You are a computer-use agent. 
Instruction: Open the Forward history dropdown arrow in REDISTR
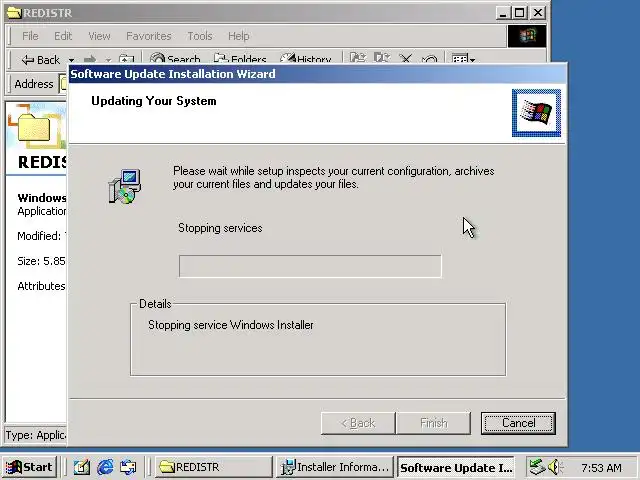pos(108,60)
